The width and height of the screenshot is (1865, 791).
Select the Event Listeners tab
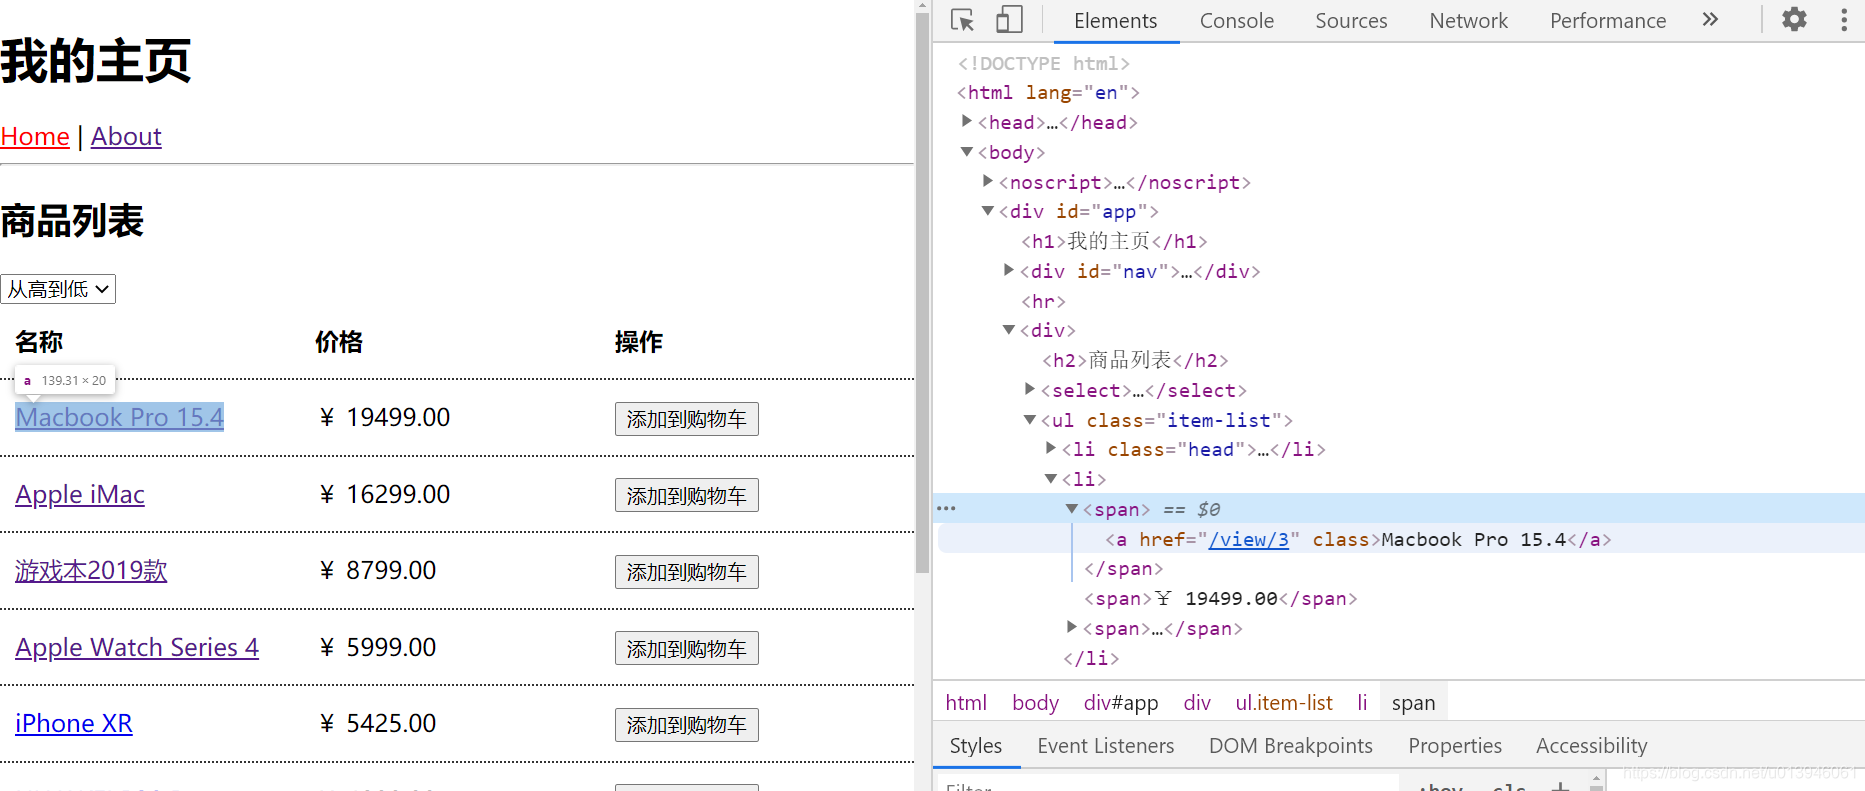pos(1105,746)
